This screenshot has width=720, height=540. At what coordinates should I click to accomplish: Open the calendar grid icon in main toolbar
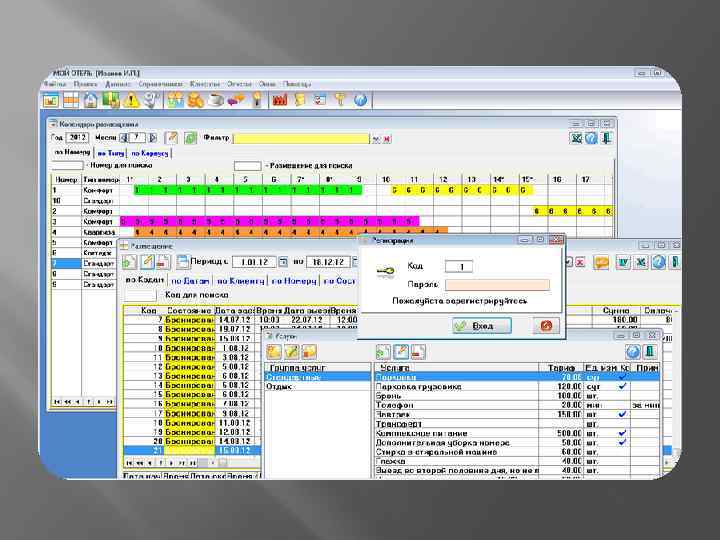point(71,100)
